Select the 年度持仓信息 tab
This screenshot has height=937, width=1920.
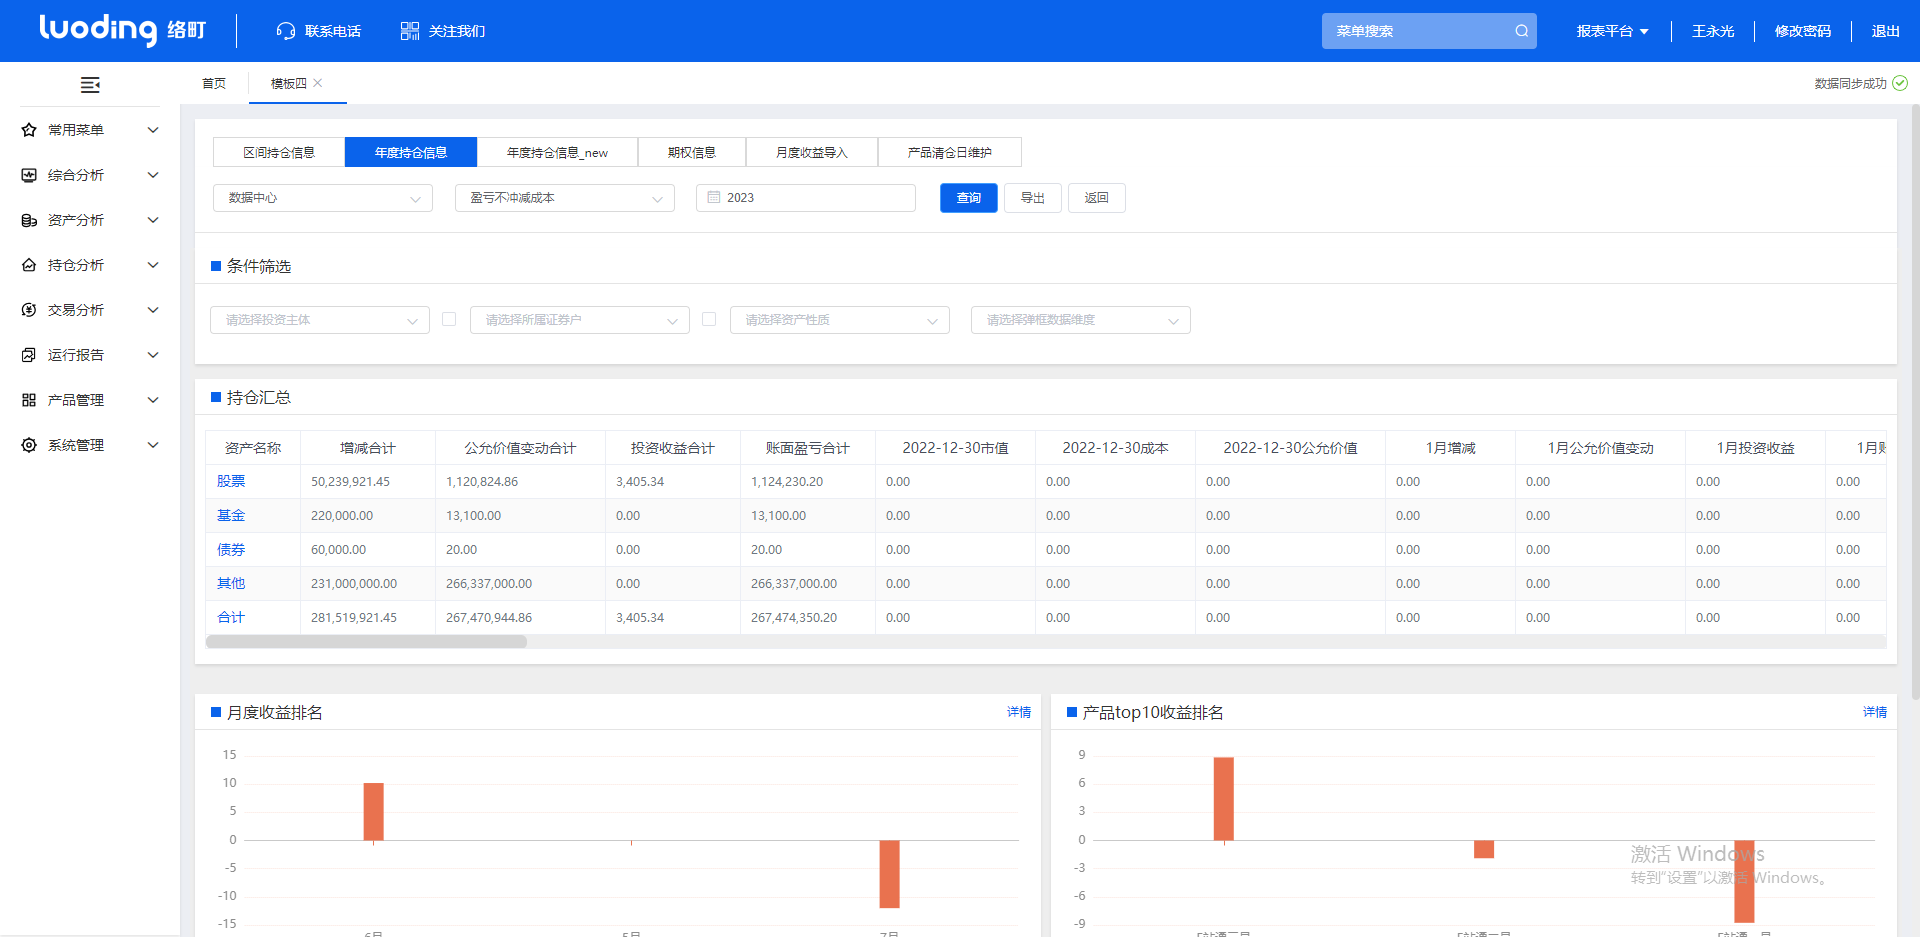(x=411, y=152)
